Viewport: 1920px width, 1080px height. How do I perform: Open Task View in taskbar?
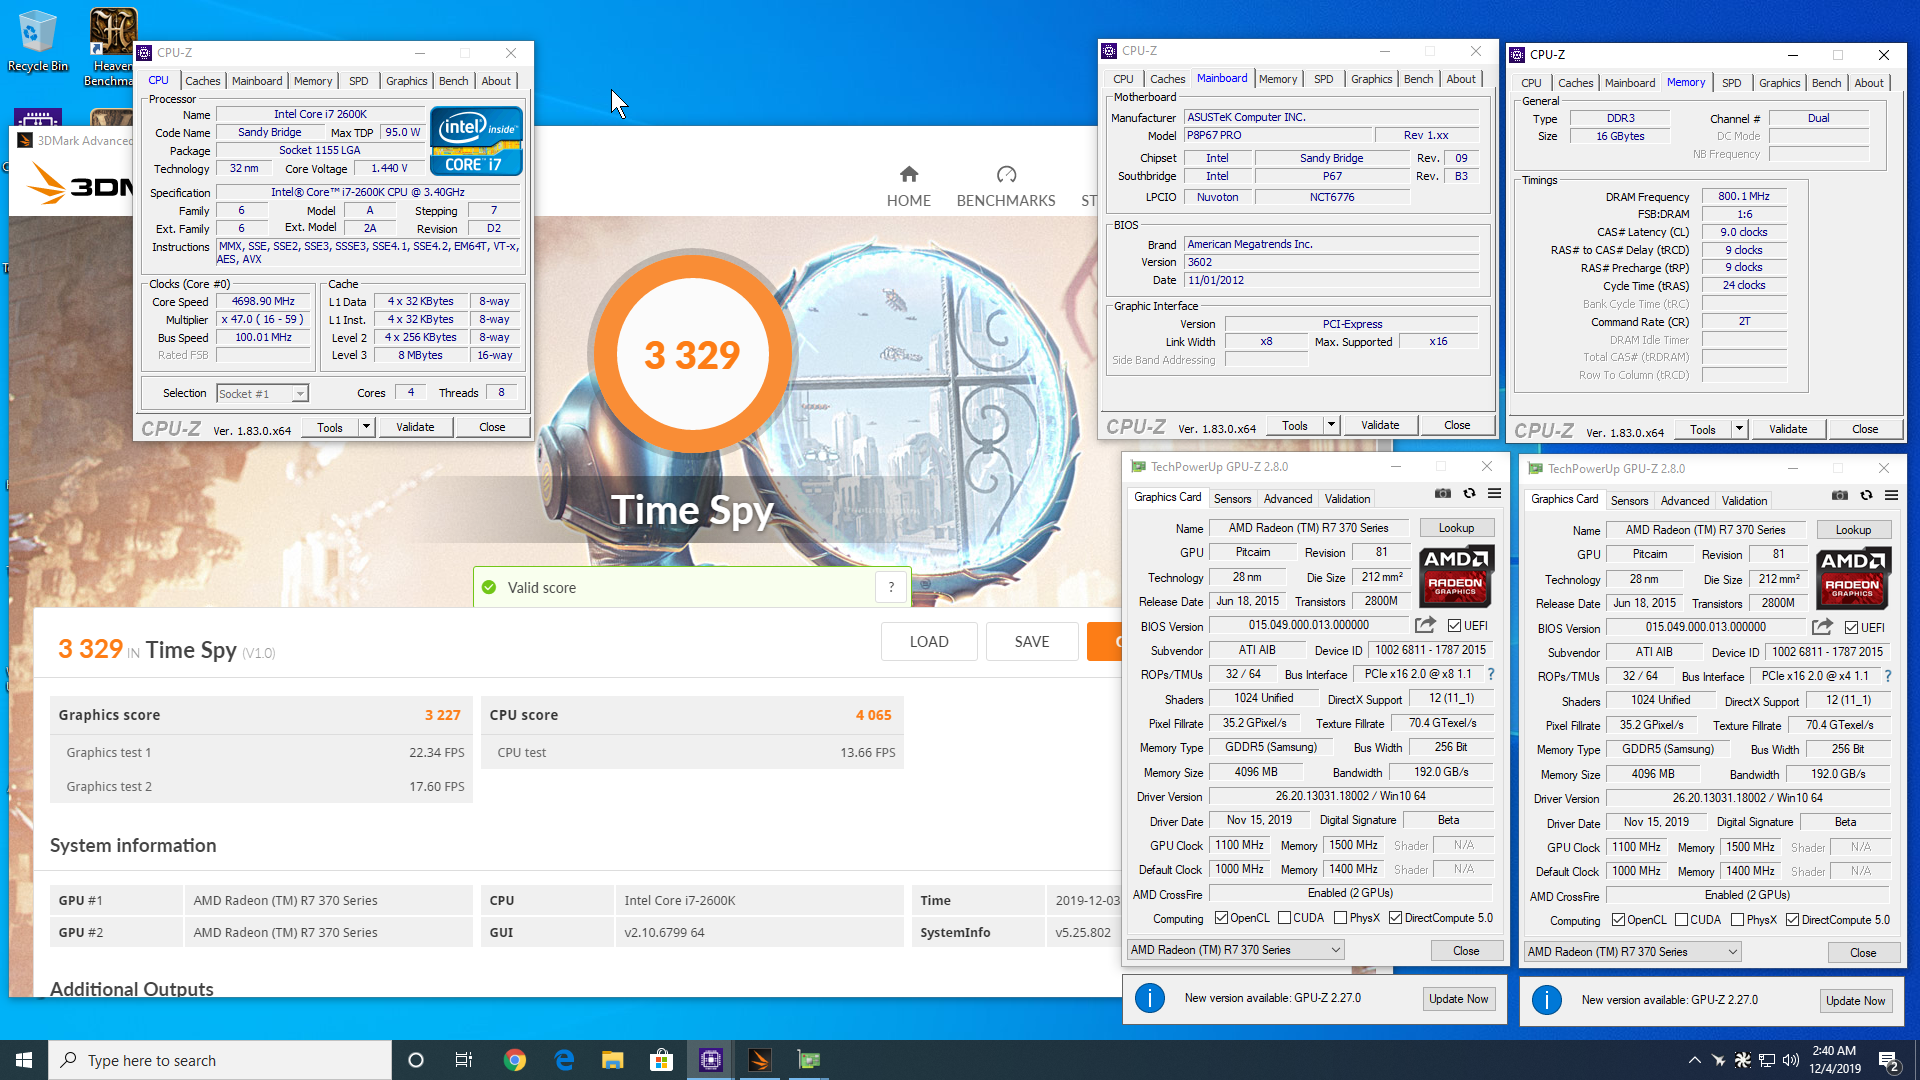(464, 1060)
